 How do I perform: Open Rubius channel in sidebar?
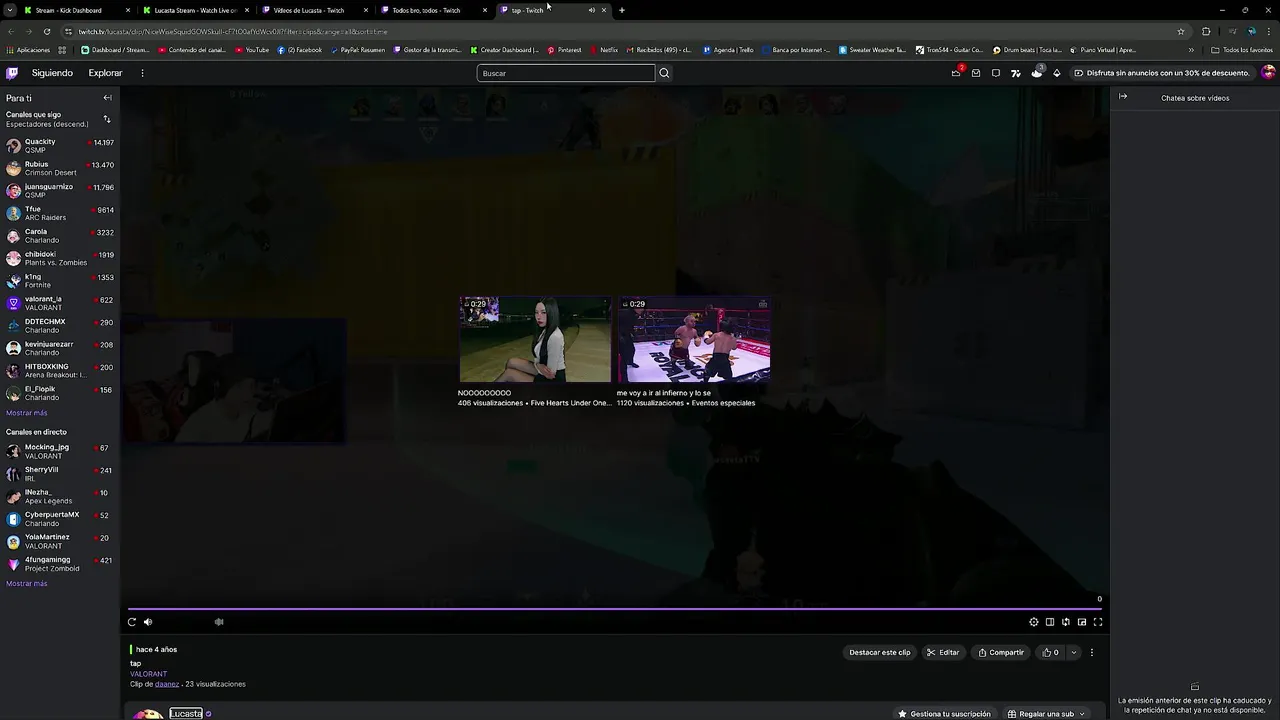coord(60,168)
